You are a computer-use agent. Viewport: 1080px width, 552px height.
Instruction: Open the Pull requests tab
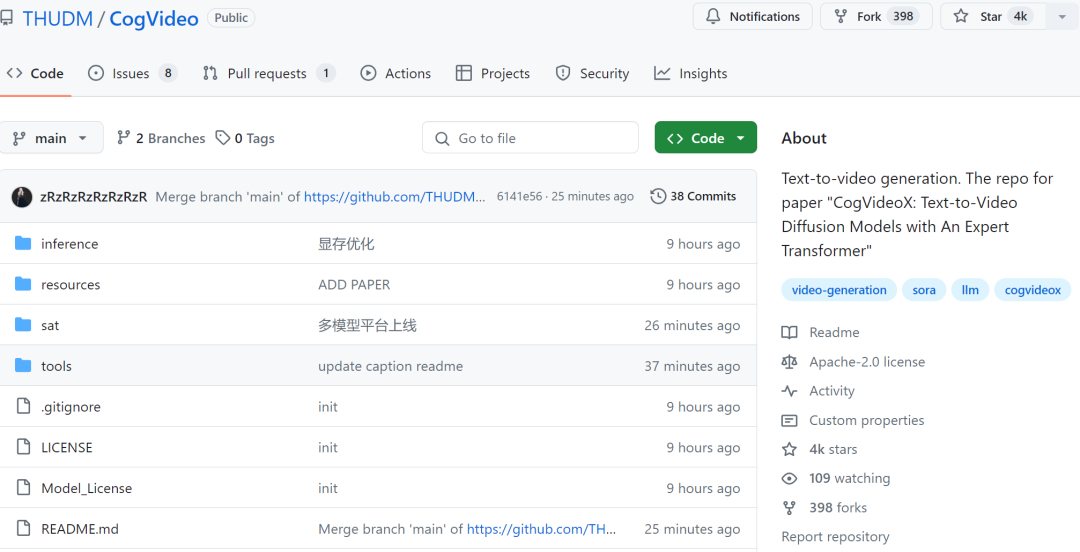pyautogui.click(x=269, y=73)
